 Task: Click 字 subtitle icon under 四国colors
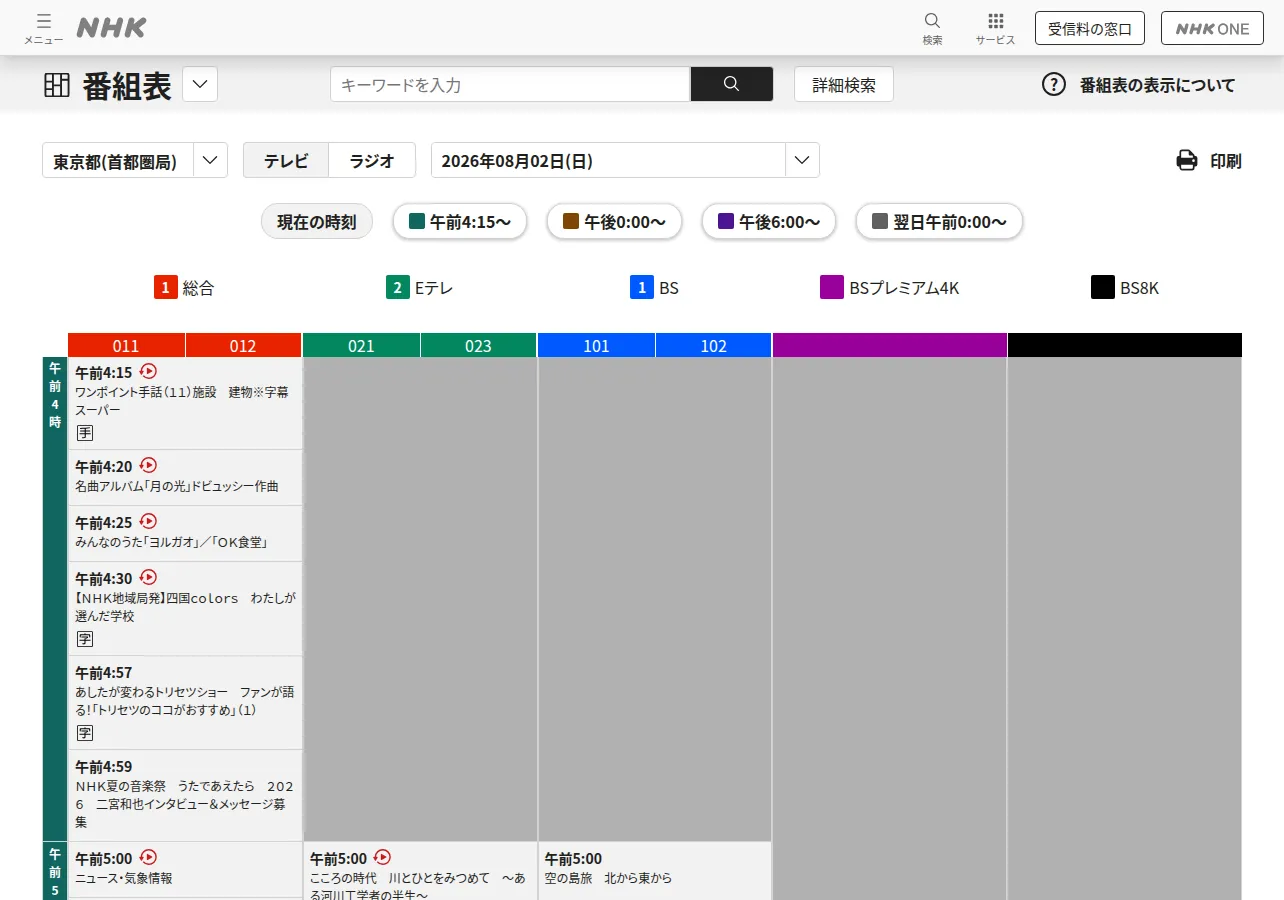click(85, 639)
